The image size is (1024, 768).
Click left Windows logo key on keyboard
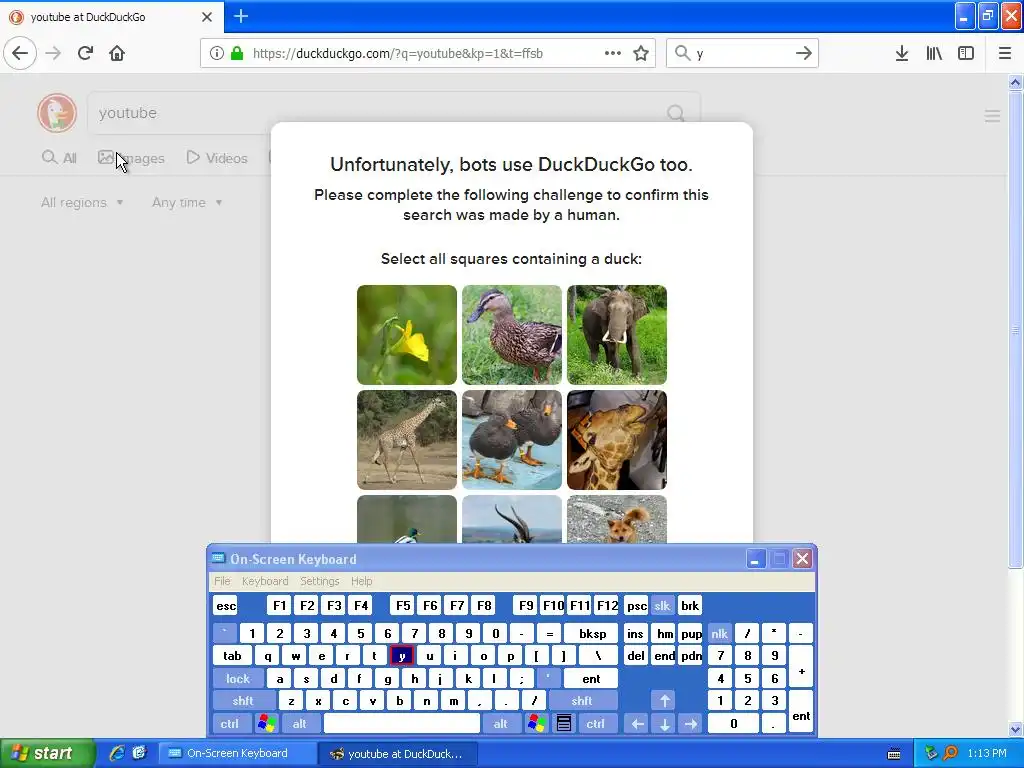click(267, 724)
